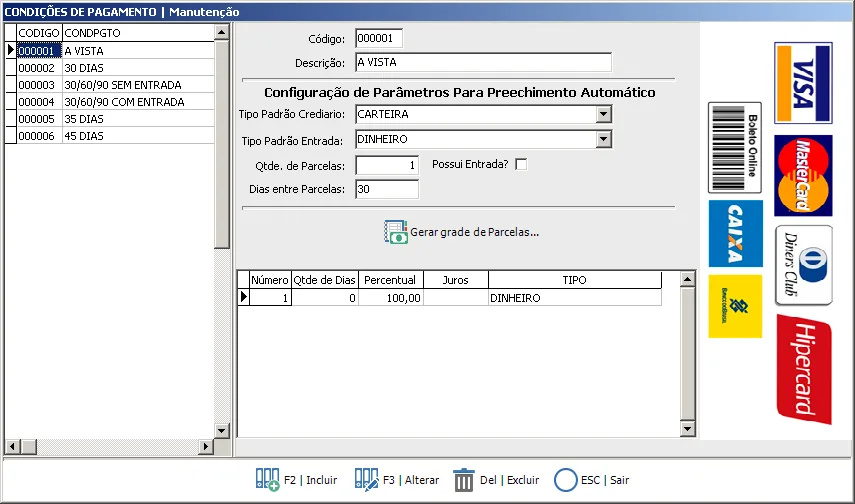855x504 pixels.
Task: Click the Visa card logo
Action: [803, 83]
